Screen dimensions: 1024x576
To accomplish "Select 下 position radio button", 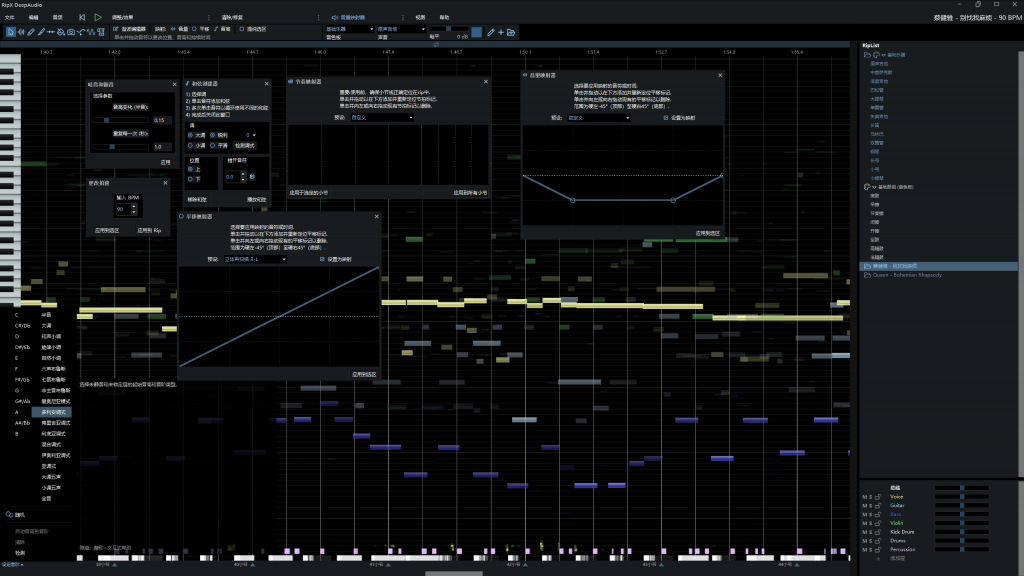I will click(x=191, y=178).
